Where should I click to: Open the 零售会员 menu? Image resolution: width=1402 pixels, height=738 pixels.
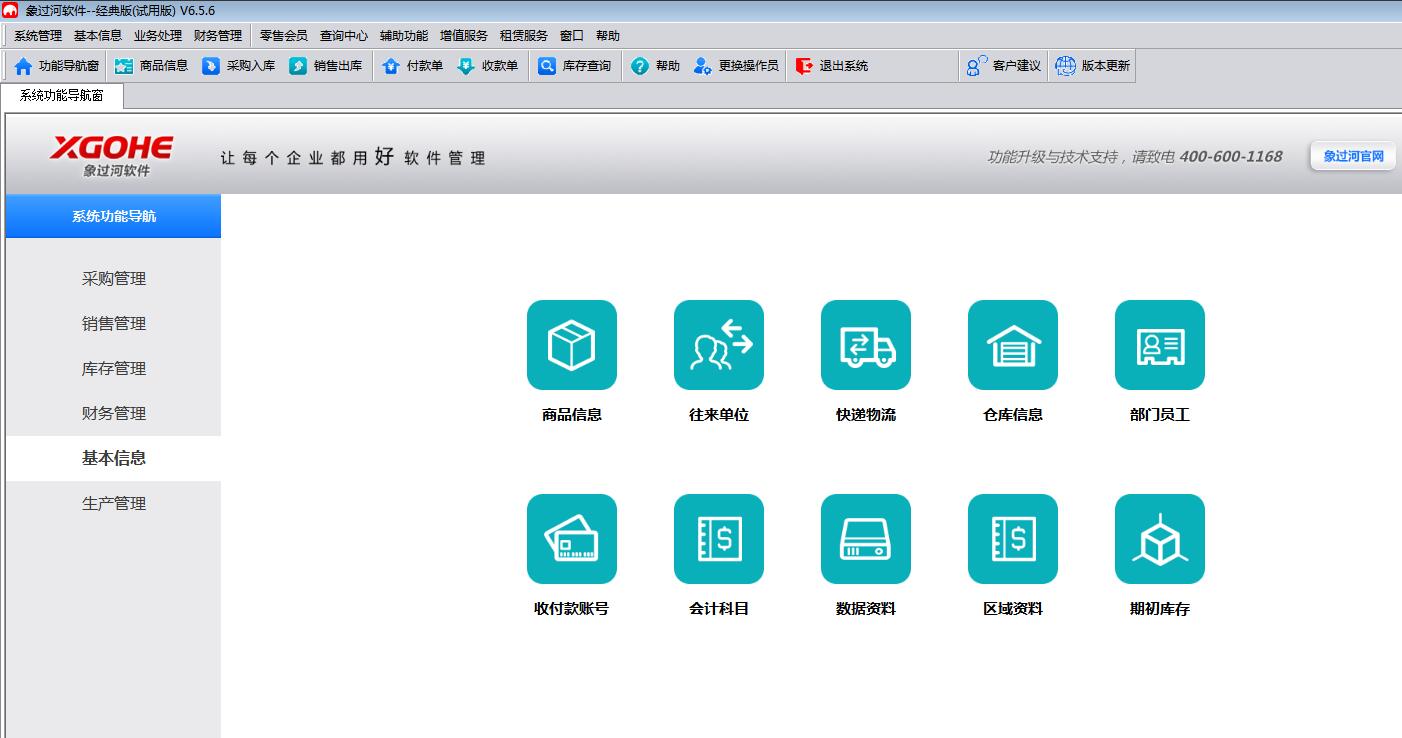284,35
